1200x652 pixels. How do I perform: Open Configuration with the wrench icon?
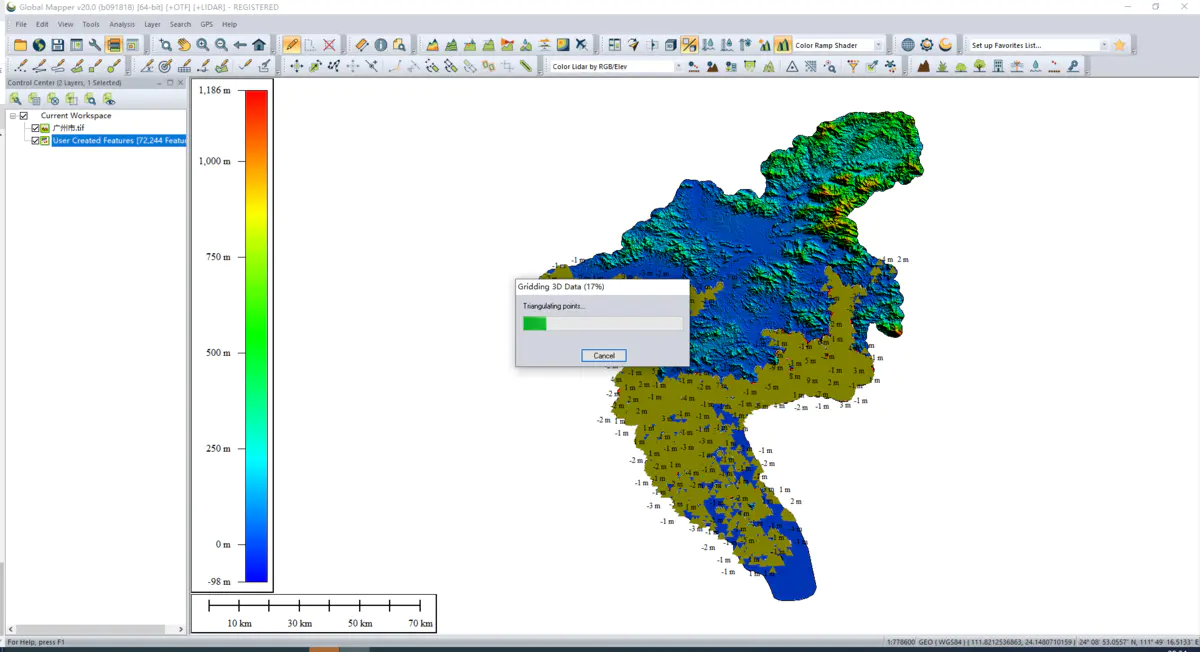tap(95, 45)
